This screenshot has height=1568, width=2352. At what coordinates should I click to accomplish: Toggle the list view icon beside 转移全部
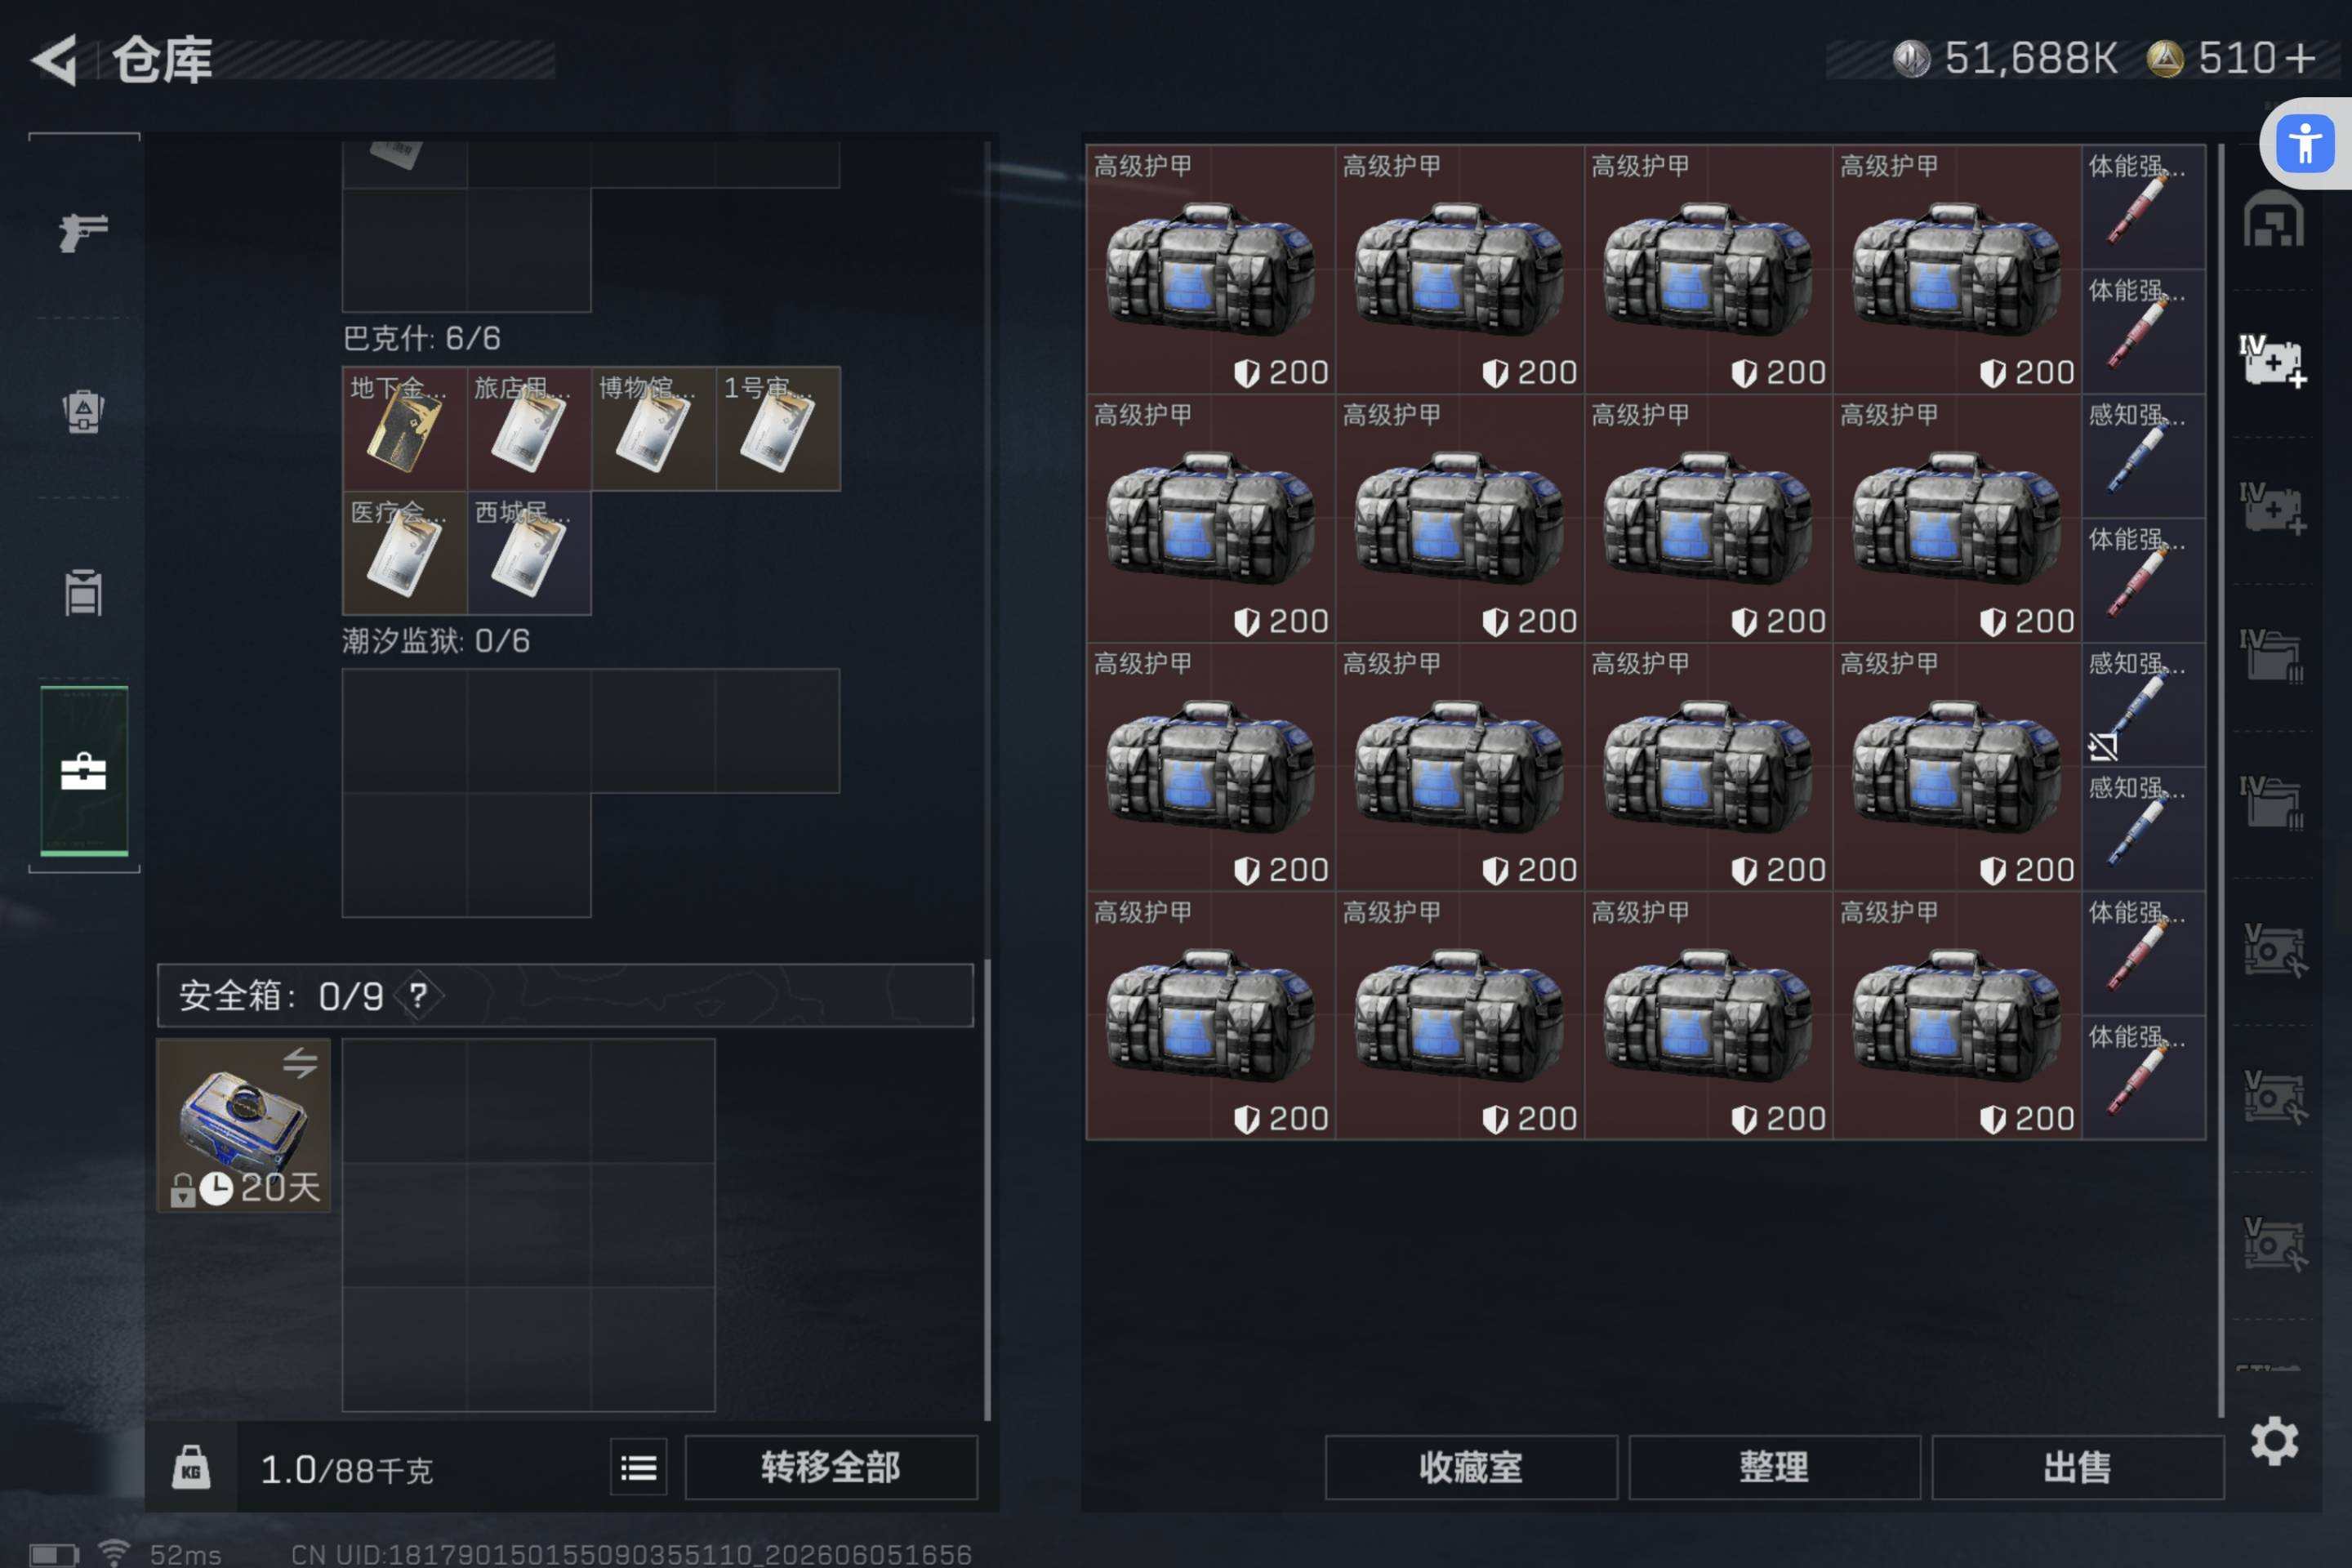coord(639,1467)
